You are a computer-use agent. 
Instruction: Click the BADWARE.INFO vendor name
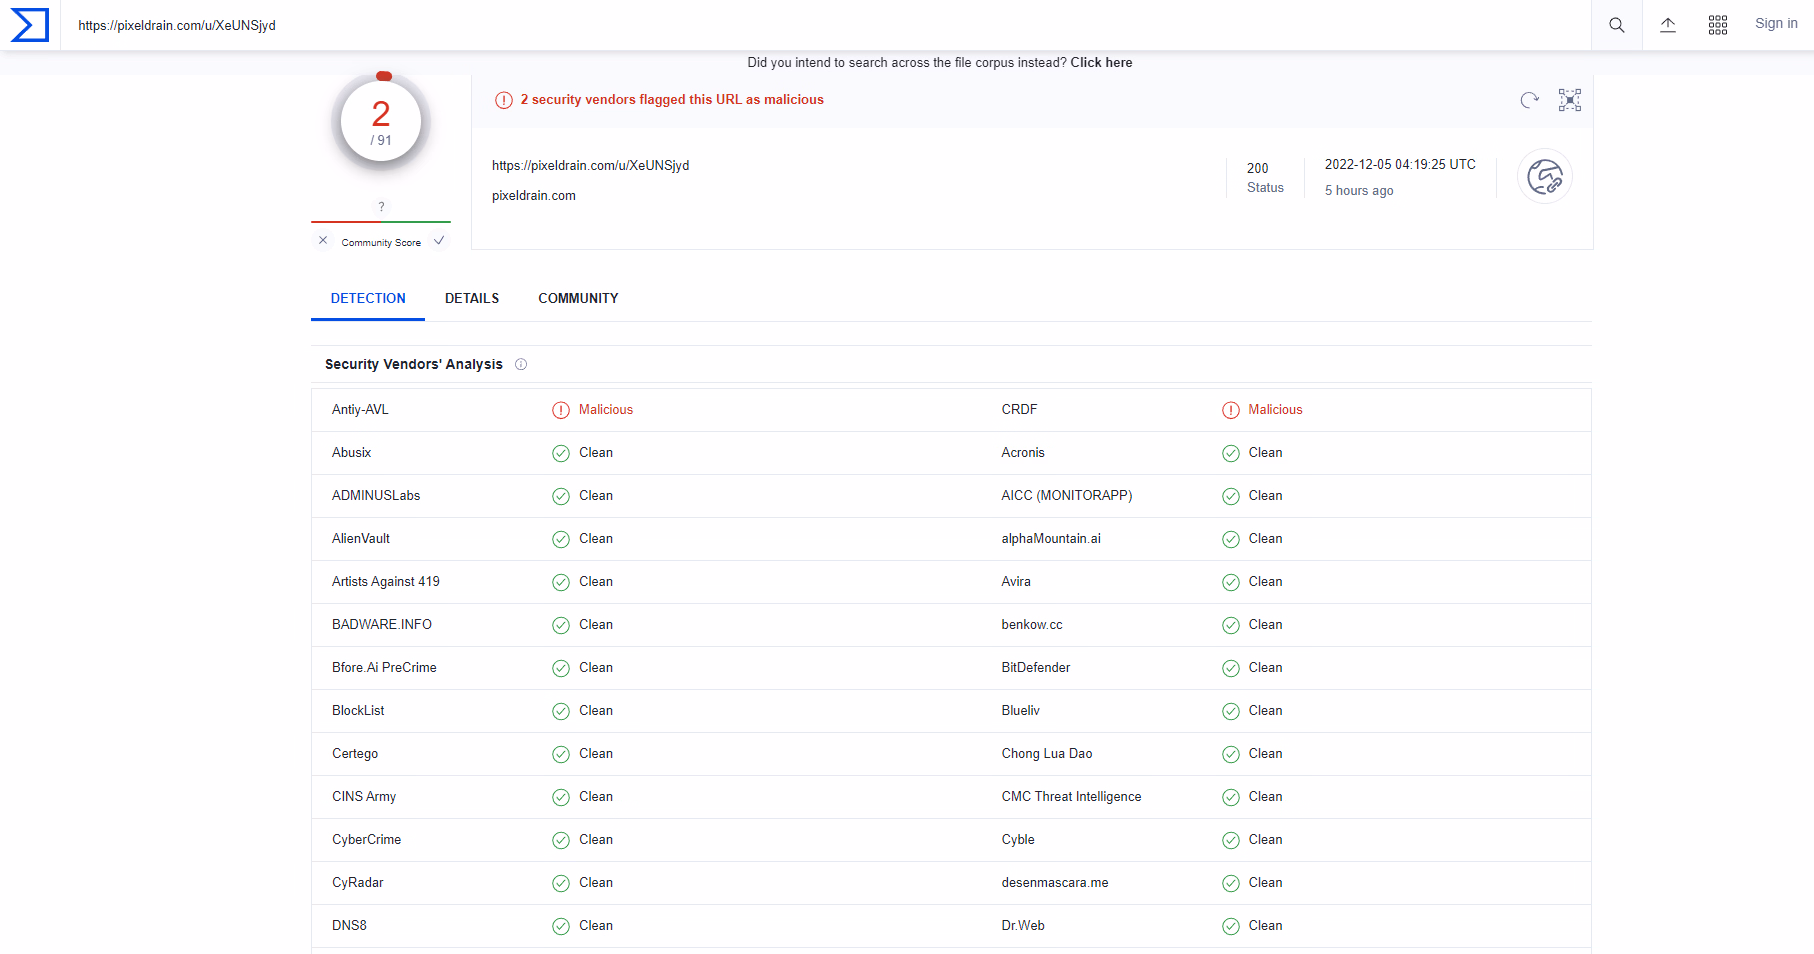point(382,625)
